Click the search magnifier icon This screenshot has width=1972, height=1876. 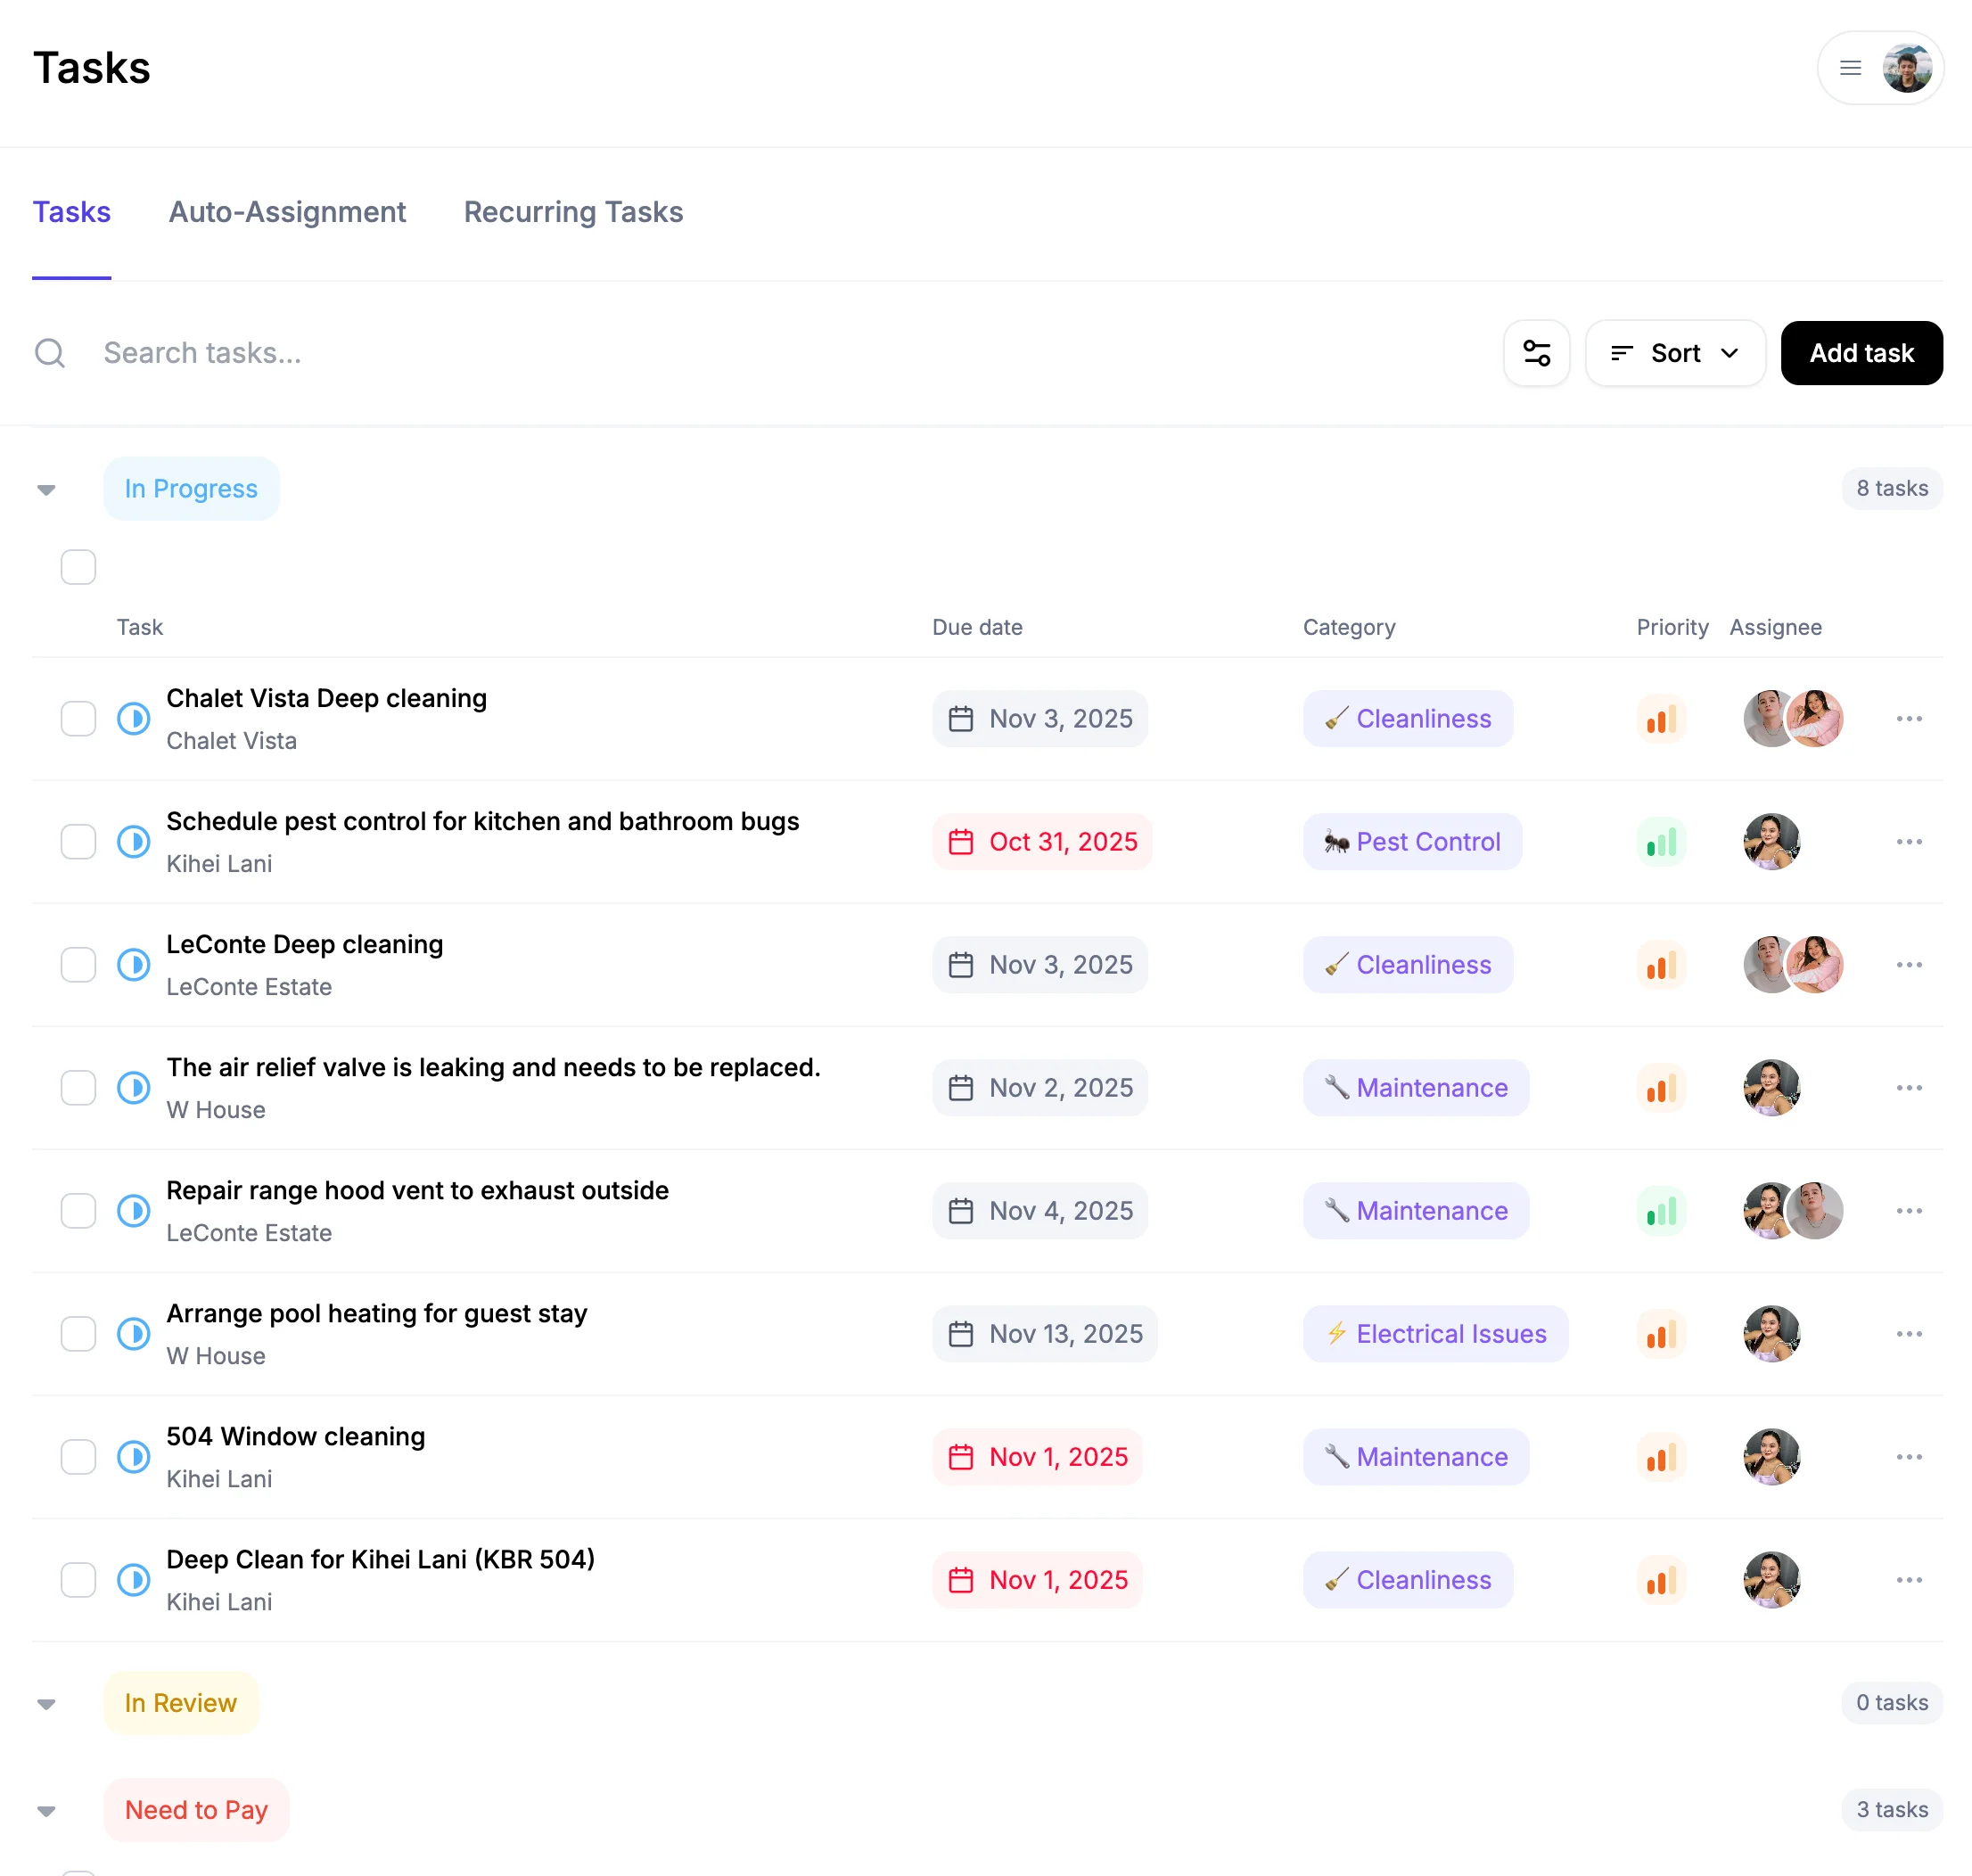(50, 353)
